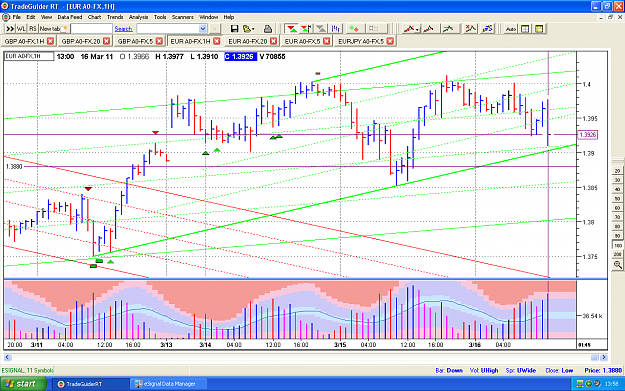Click the blue-framed chart window layout icon
The height and width of the screenshot is (391, 625).
tap(525, 29)
